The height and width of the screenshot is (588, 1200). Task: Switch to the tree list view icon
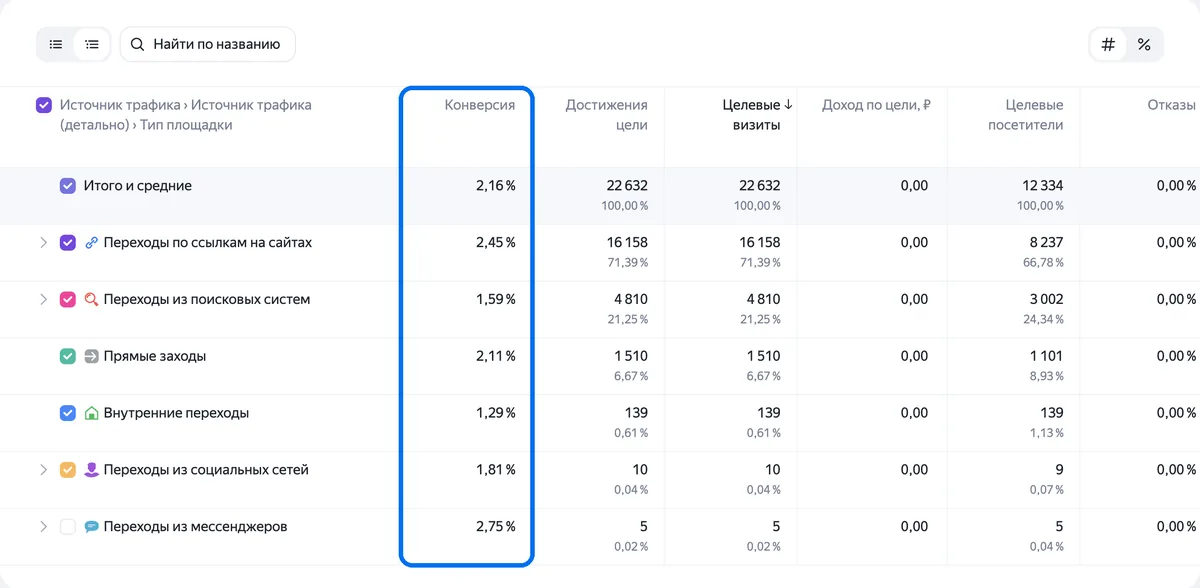click(x=92, y=44)
